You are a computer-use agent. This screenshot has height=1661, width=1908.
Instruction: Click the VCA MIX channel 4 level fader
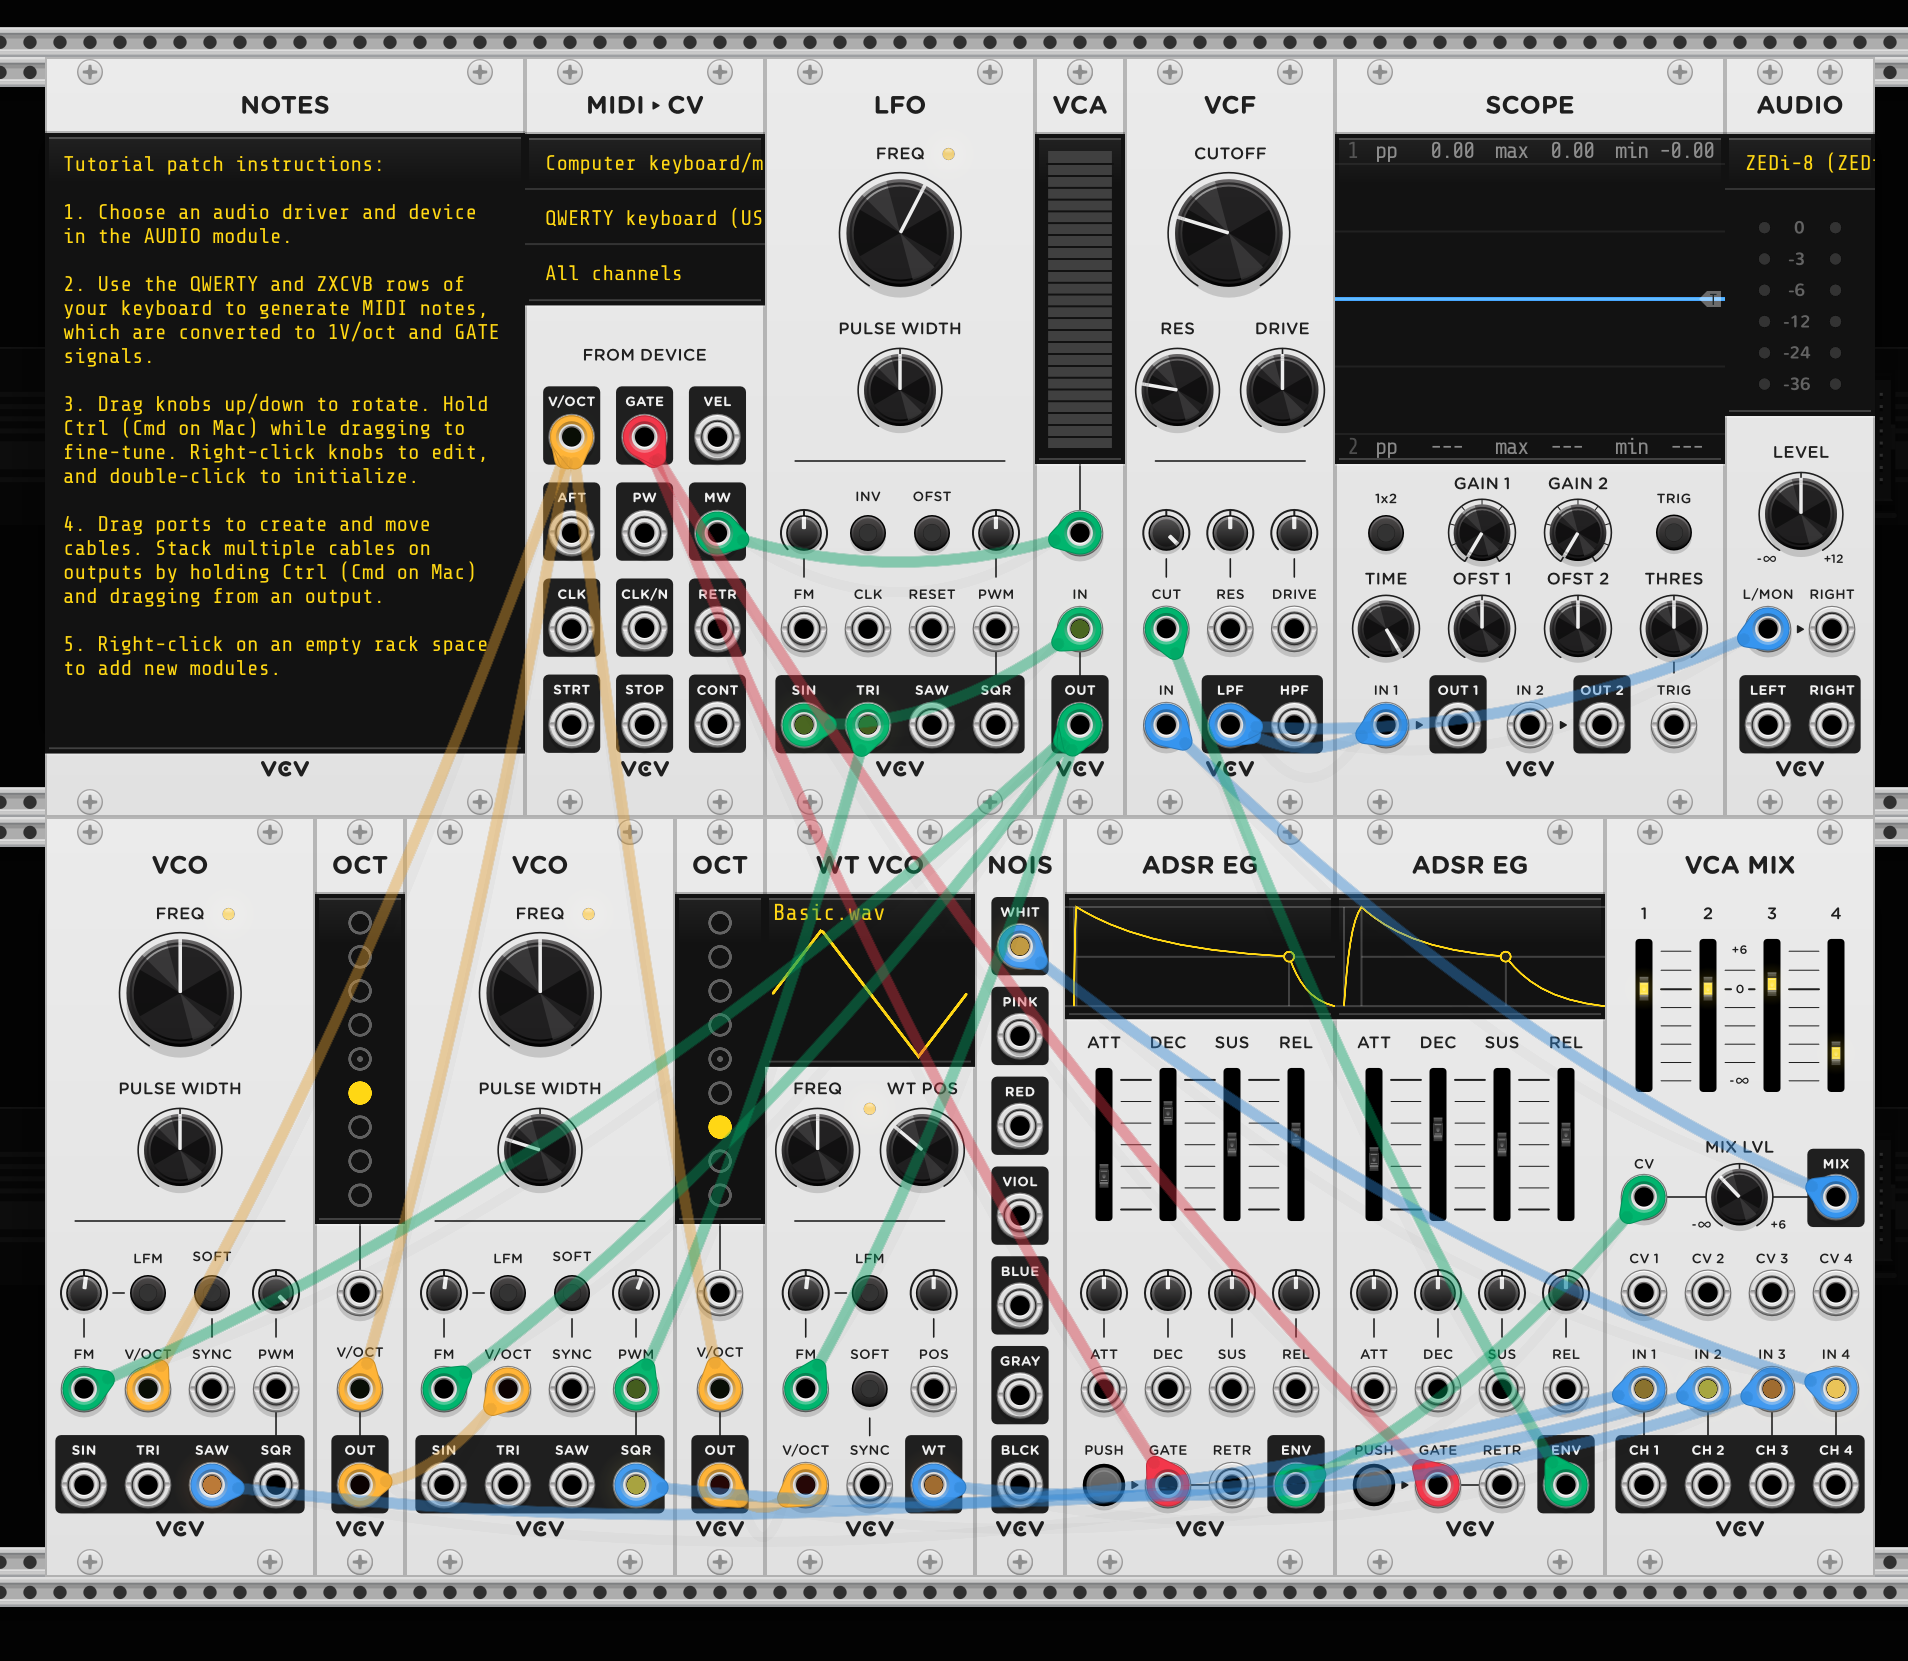click(1835, 1052)
